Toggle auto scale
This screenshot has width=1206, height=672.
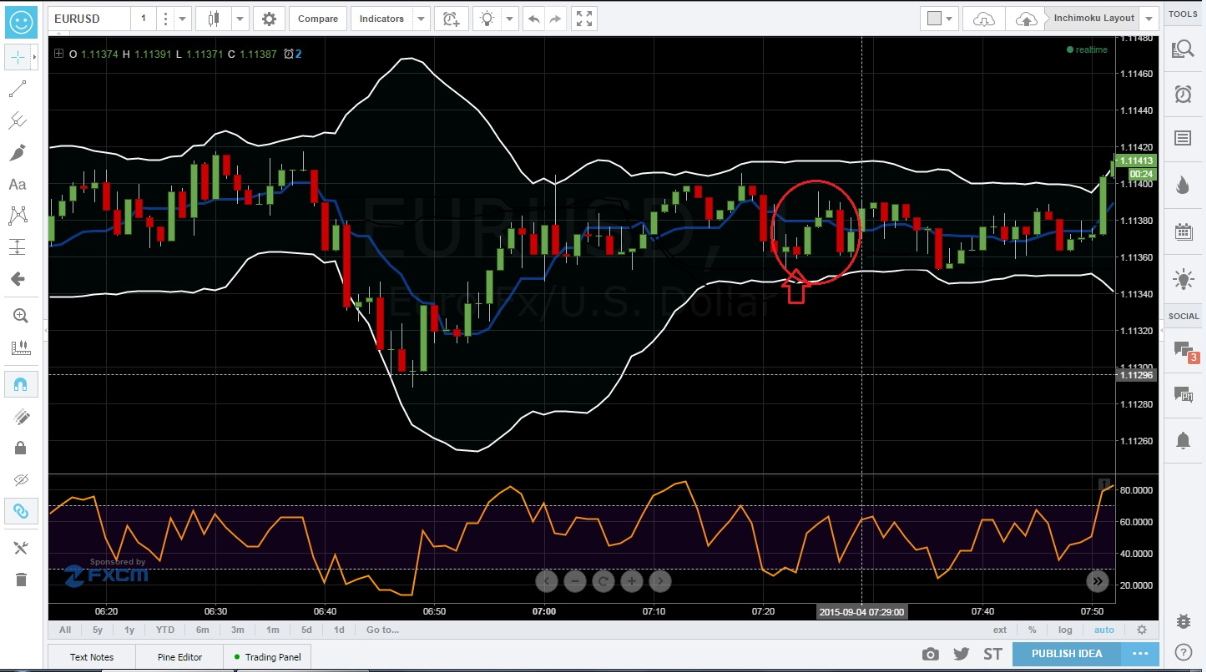coord(1104,630)
